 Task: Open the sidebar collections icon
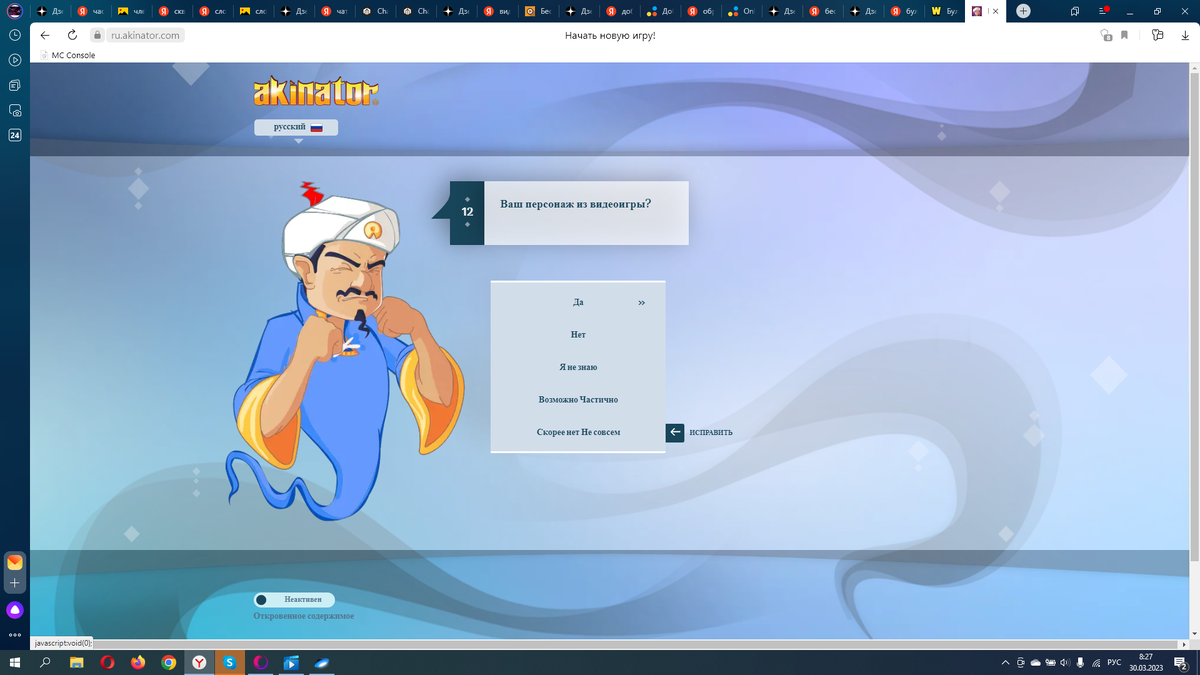[15, 85]
